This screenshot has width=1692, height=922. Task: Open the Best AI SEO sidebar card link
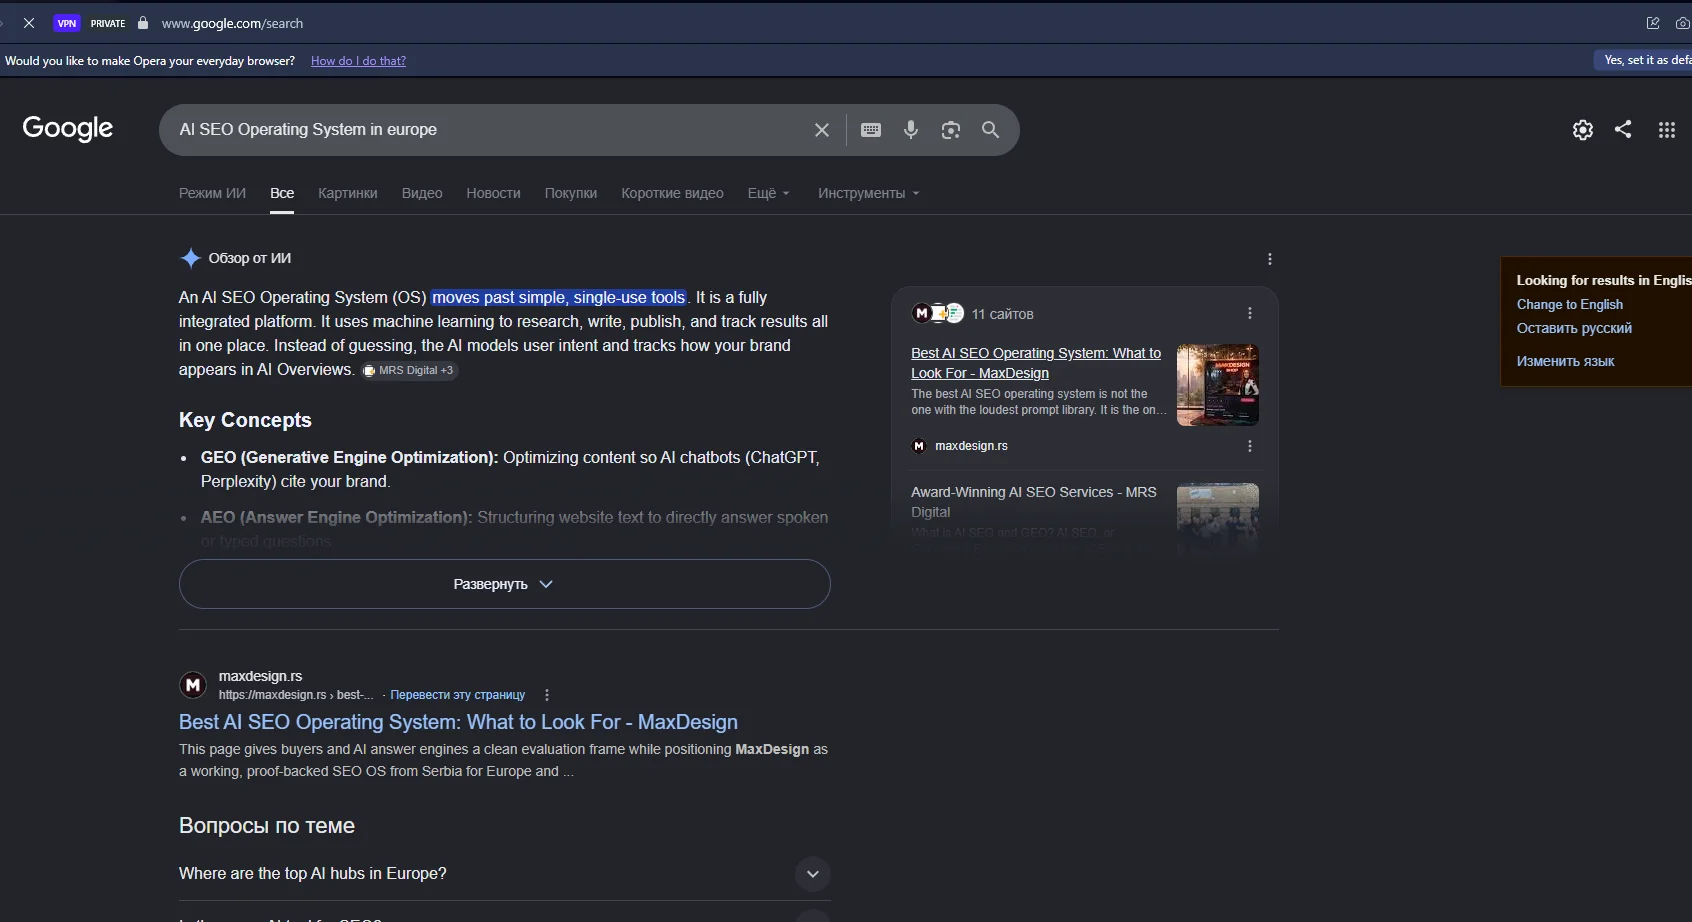(1036, 363)
